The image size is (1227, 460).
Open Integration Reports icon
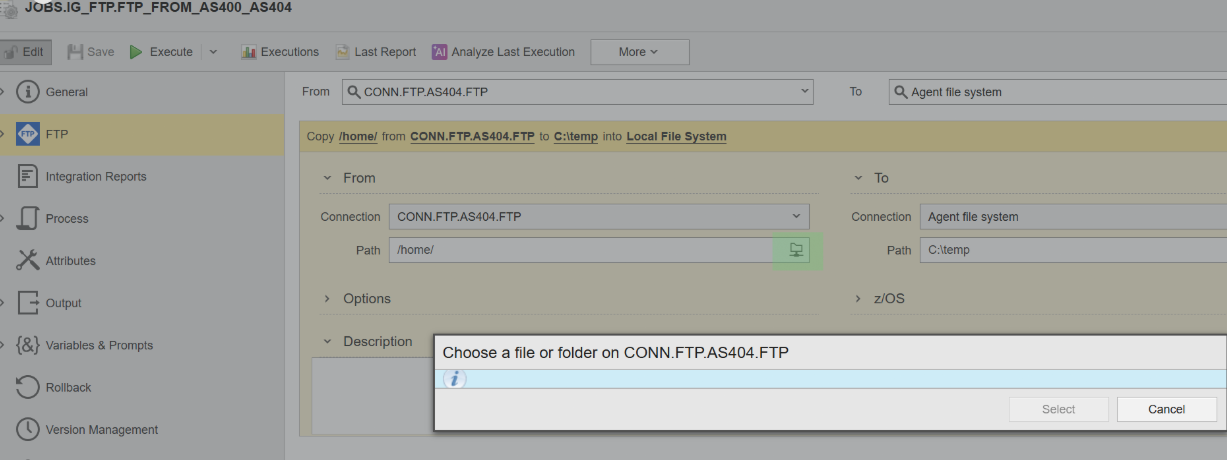(28, 176)
